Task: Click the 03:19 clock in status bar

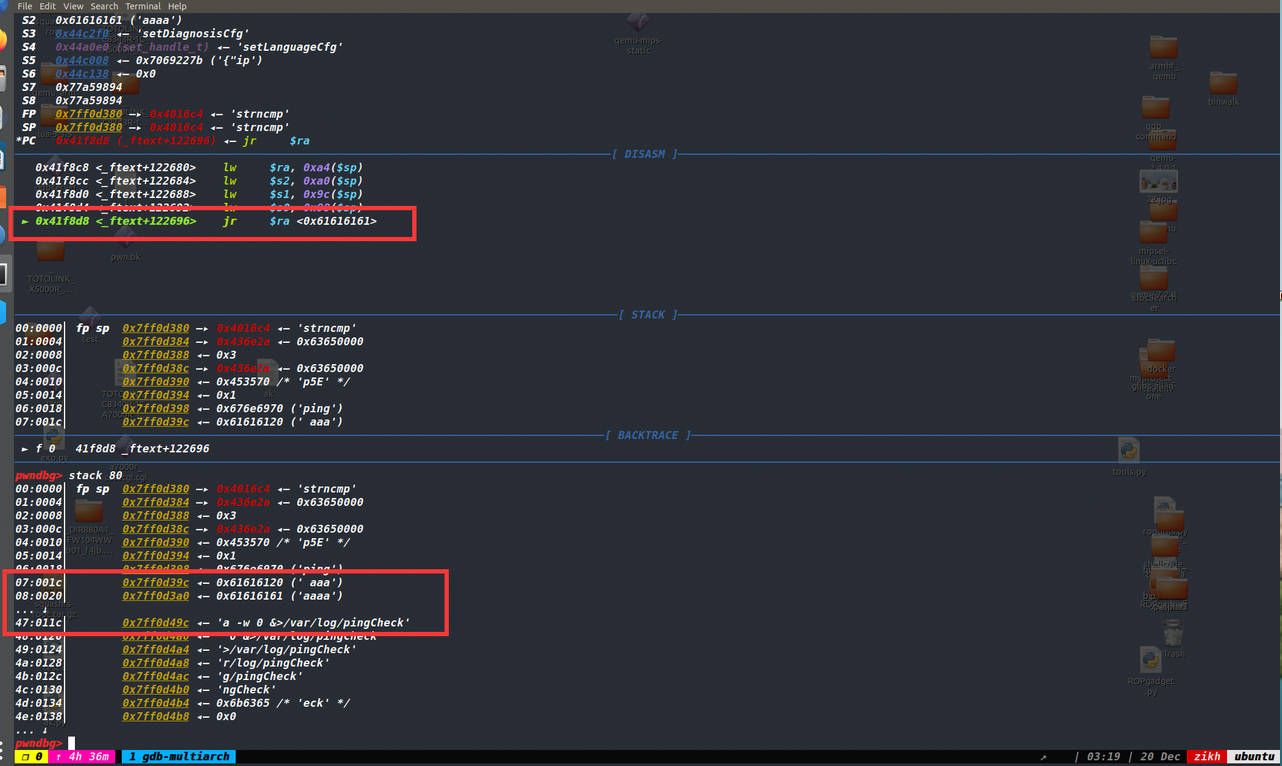Action: click(1102, 757)
